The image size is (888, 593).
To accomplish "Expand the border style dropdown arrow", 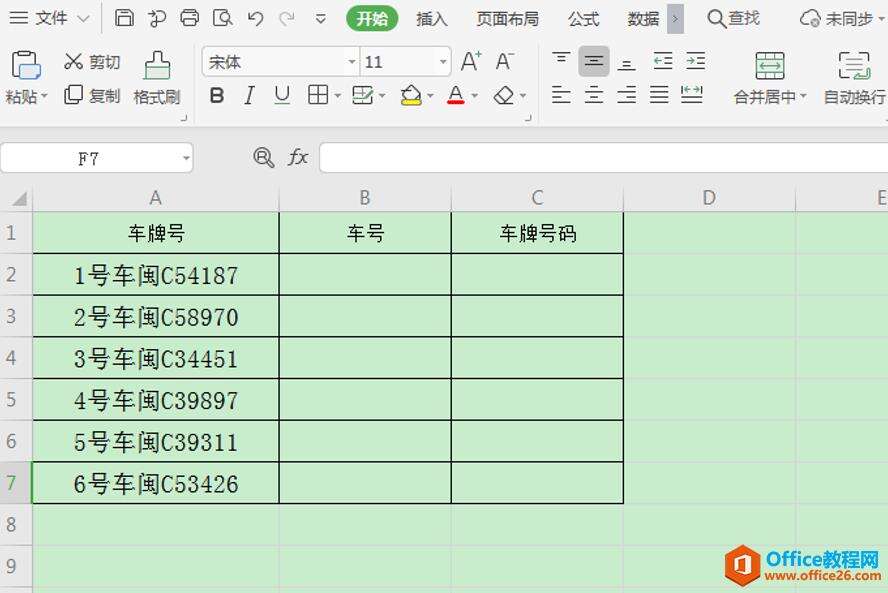I will click(x=338, y=95).
